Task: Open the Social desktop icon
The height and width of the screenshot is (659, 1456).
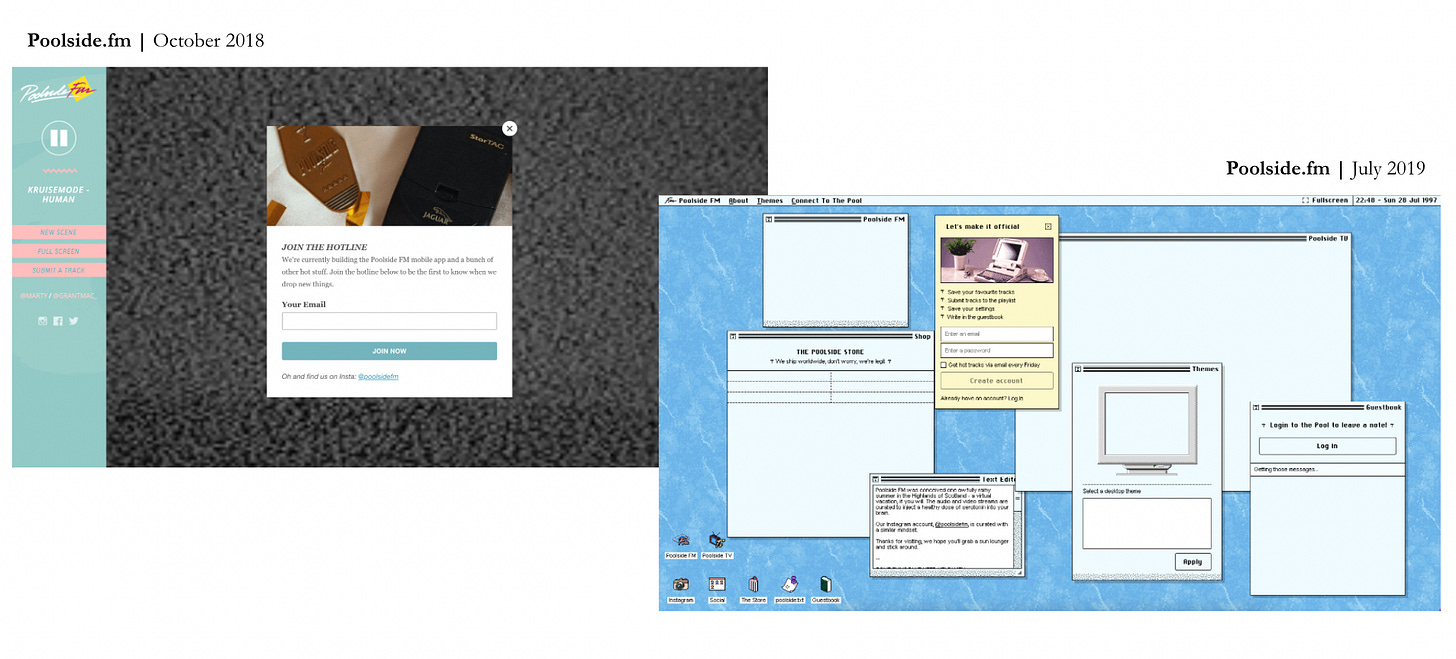Action: (x=717, y=590)
